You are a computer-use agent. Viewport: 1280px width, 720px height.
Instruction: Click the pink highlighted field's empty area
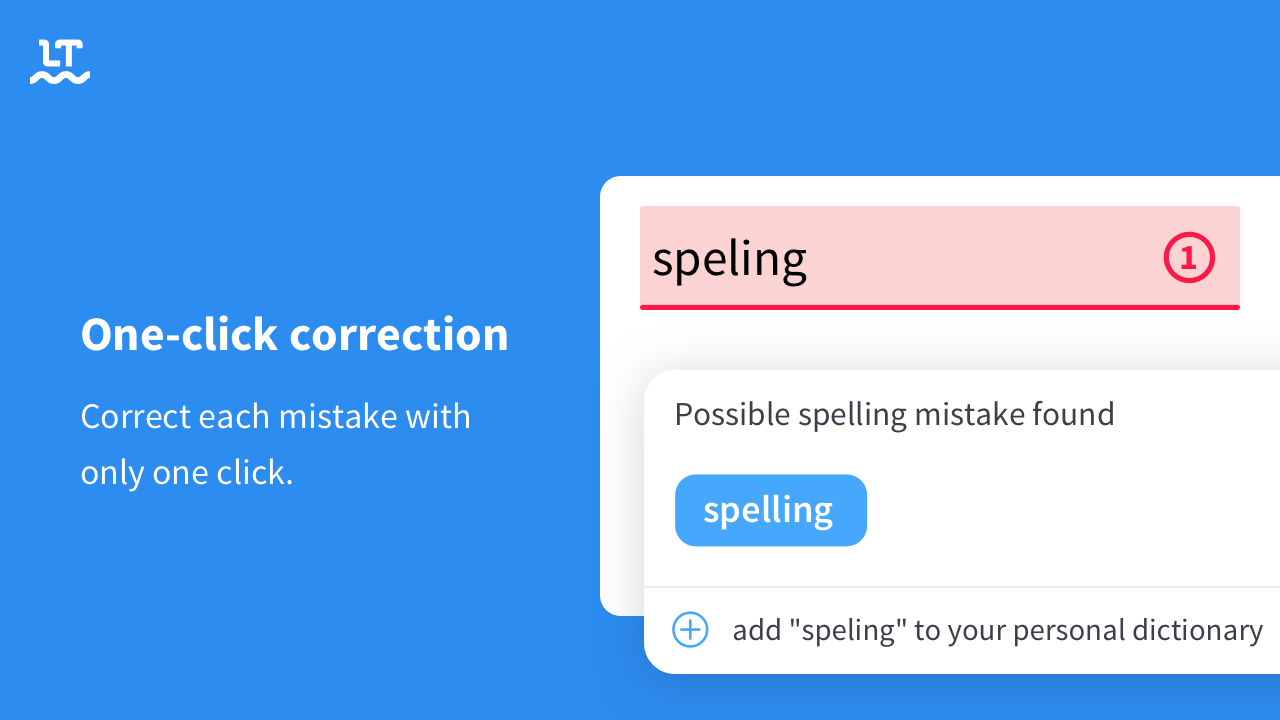click(980, 257)
